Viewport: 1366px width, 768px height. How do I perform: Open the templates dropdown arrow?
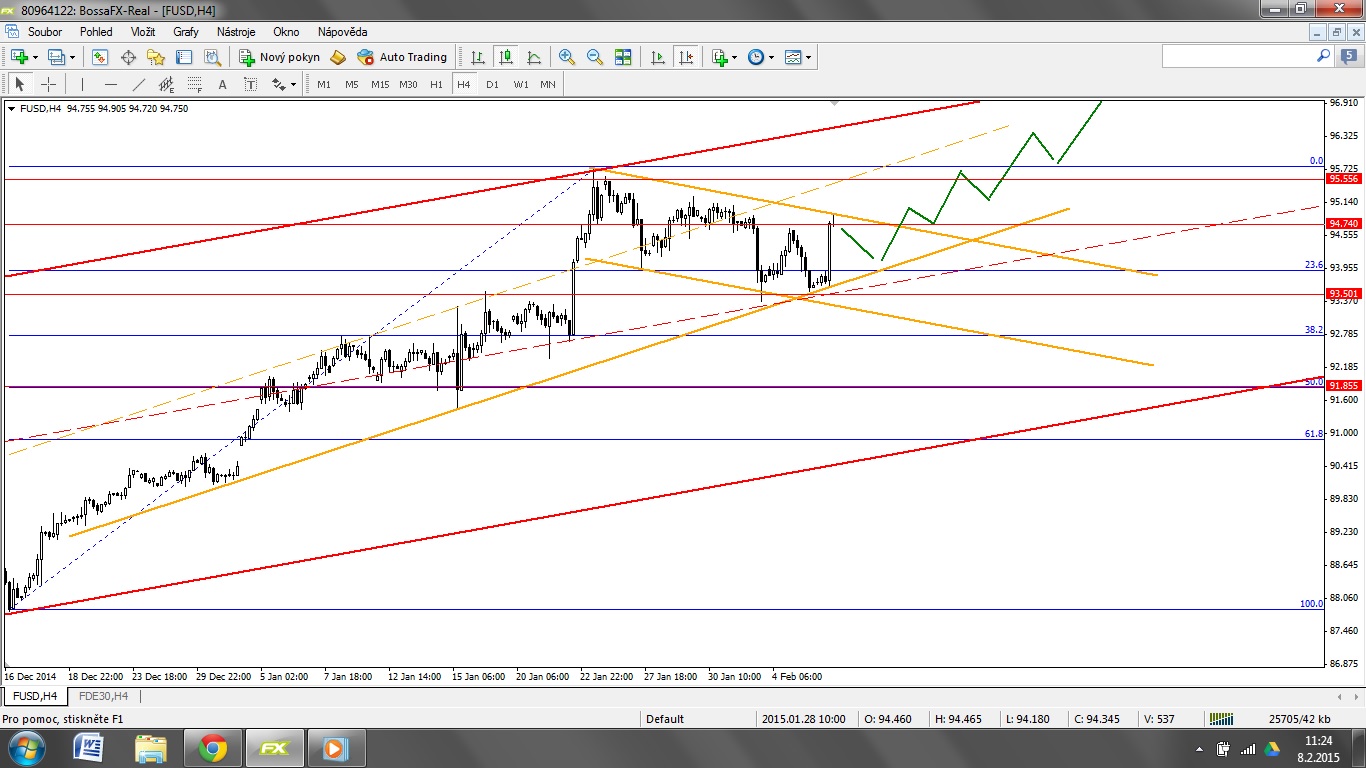point(809,57)
